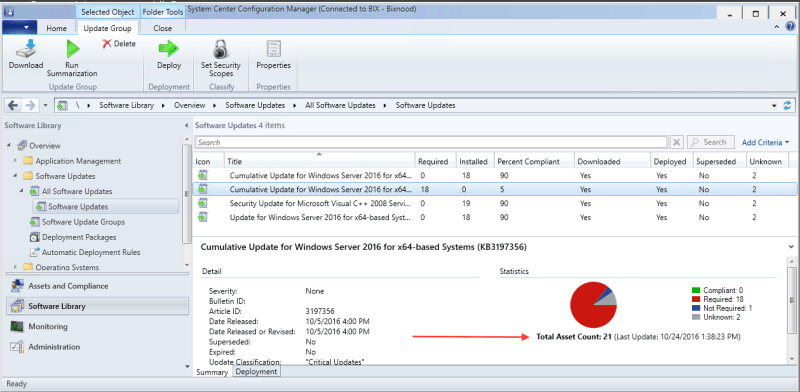Select the Folder Tools contextual tab
Screen dimensions: 800x392
(x=163, y=12)
